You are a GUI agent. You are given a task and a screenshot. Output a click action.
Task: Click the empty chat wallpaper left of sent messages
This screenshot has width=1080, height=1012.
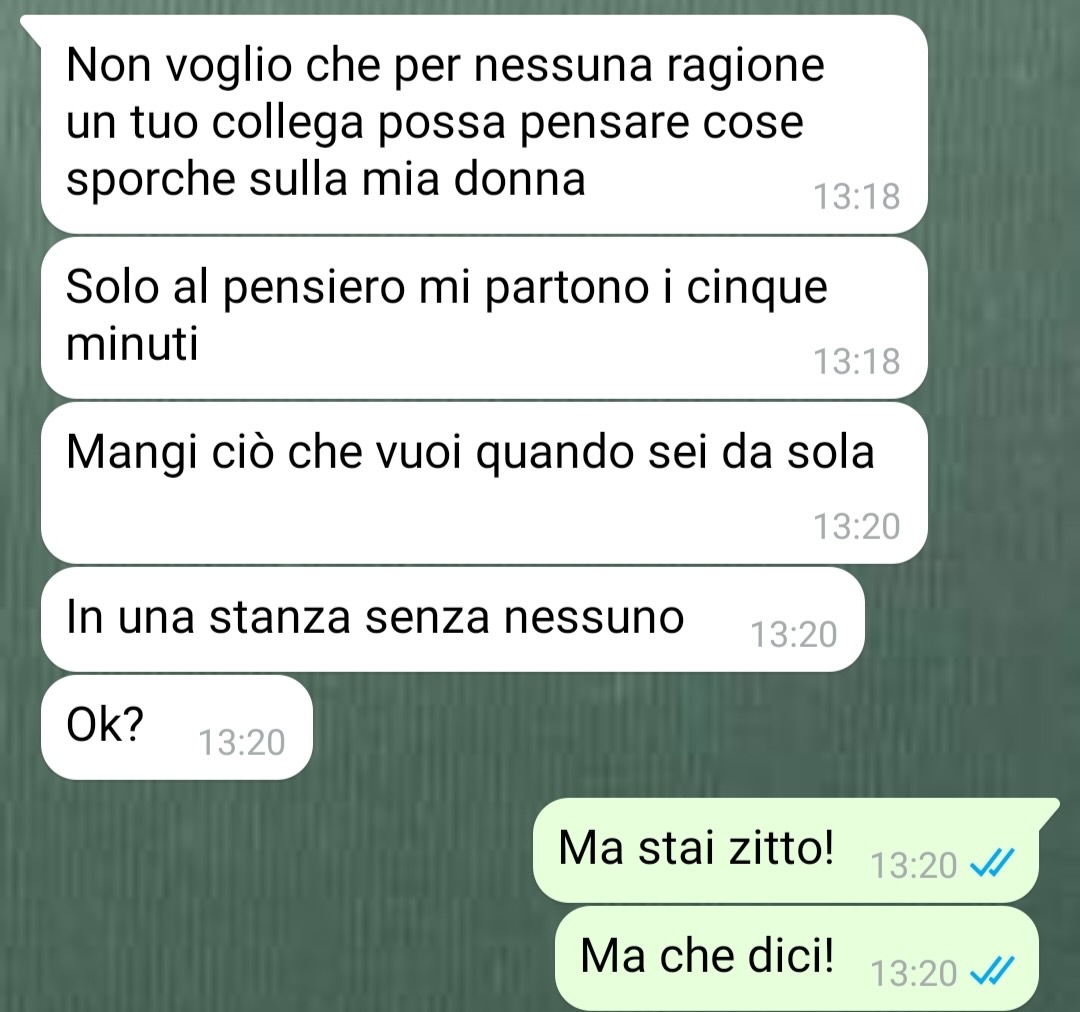[276, 896]
